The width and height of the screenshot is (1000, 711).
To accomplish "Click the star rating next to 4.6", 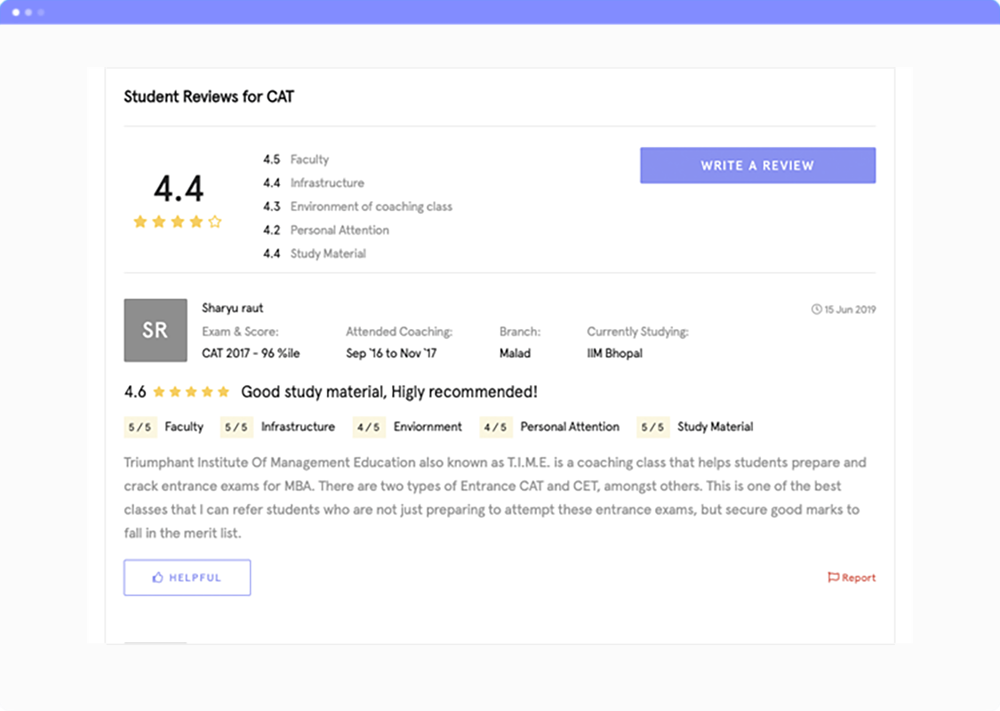I will (x=191, y=392).
